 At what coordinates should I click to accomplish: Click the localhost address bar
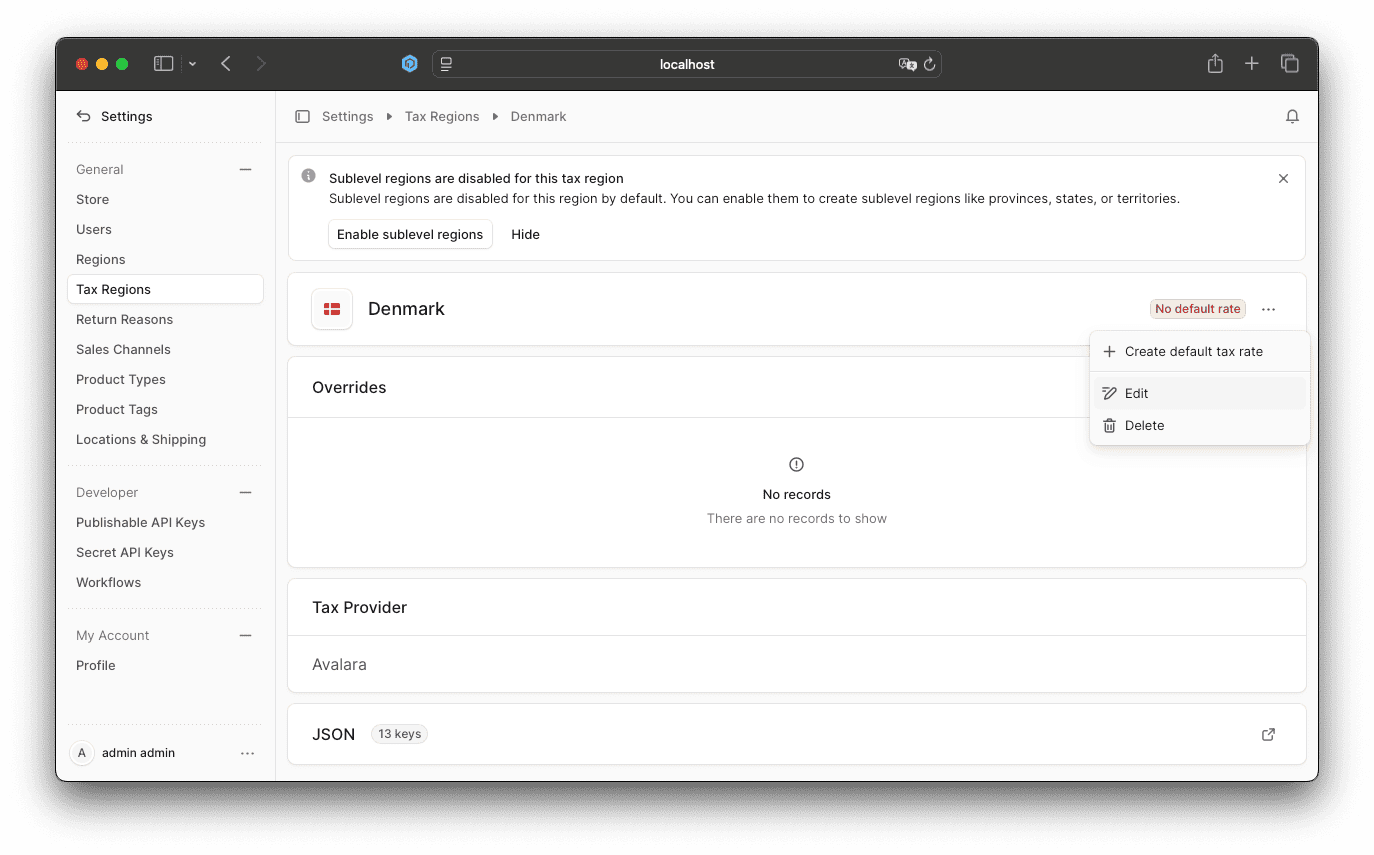pos(687,64)
